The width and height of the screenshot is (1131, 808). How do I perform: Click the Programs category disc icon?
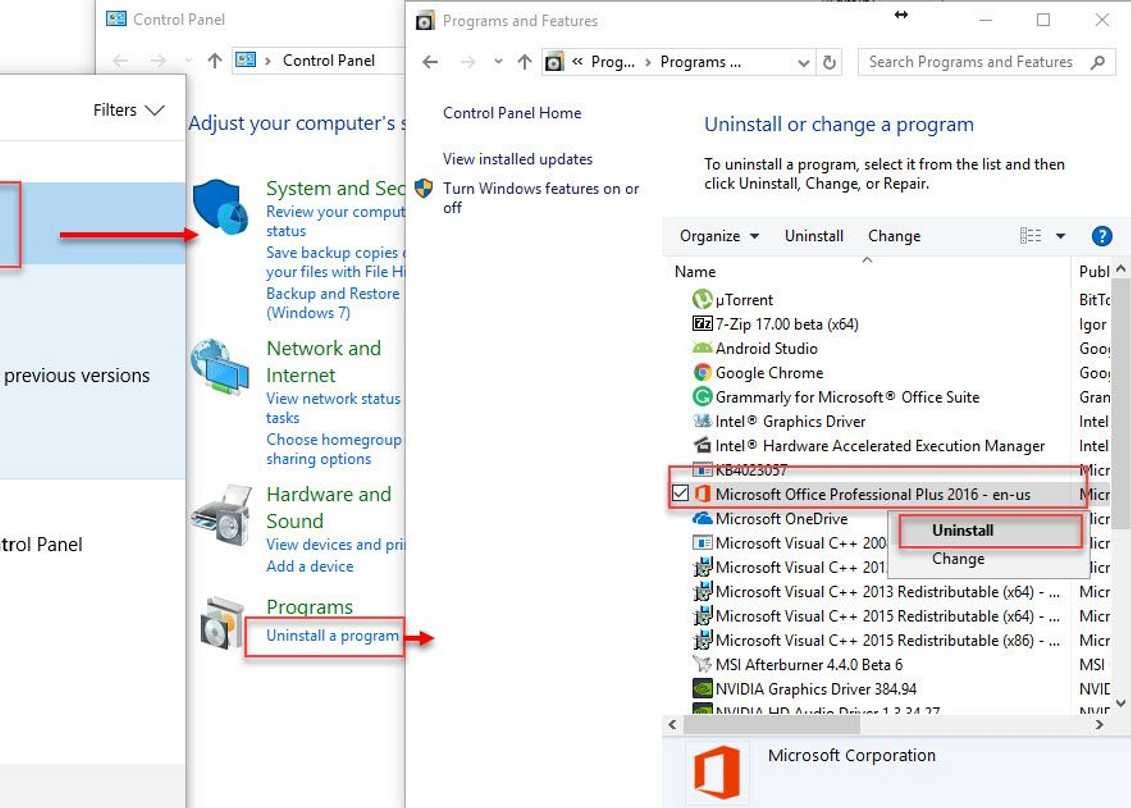coord(223,623)
